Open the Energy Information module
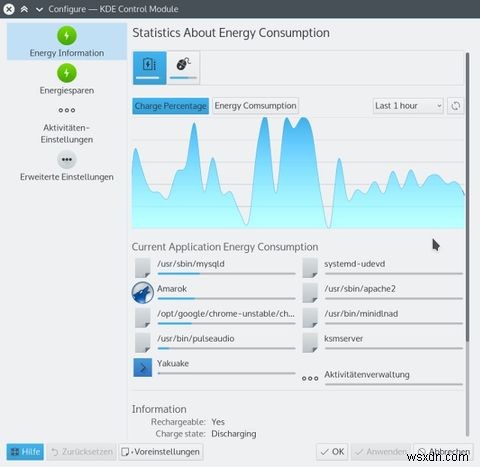 click(x=67, y=42)
